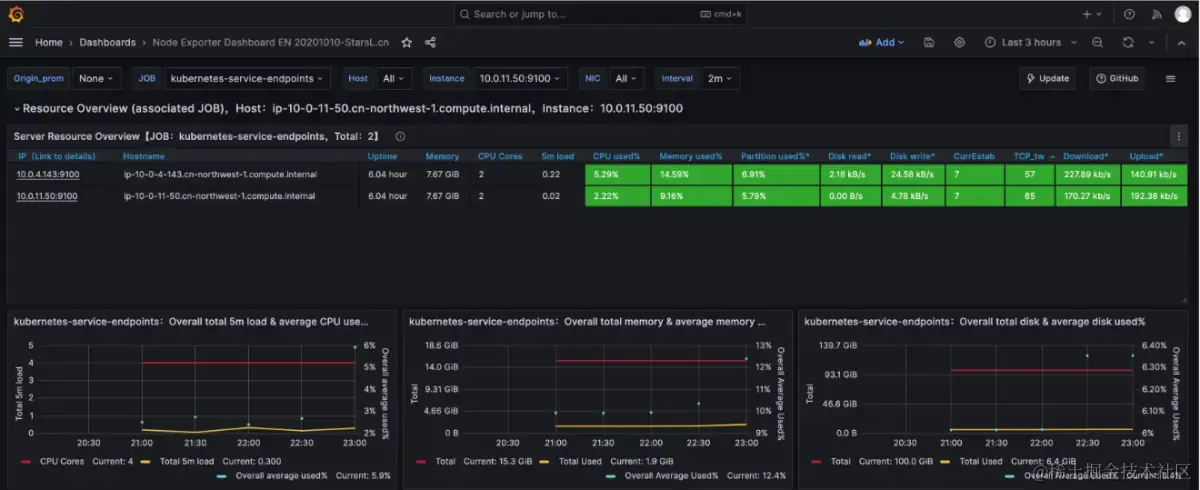
Task: Save the dashboard with the disk icon
Action: click(x=929, y=43)
